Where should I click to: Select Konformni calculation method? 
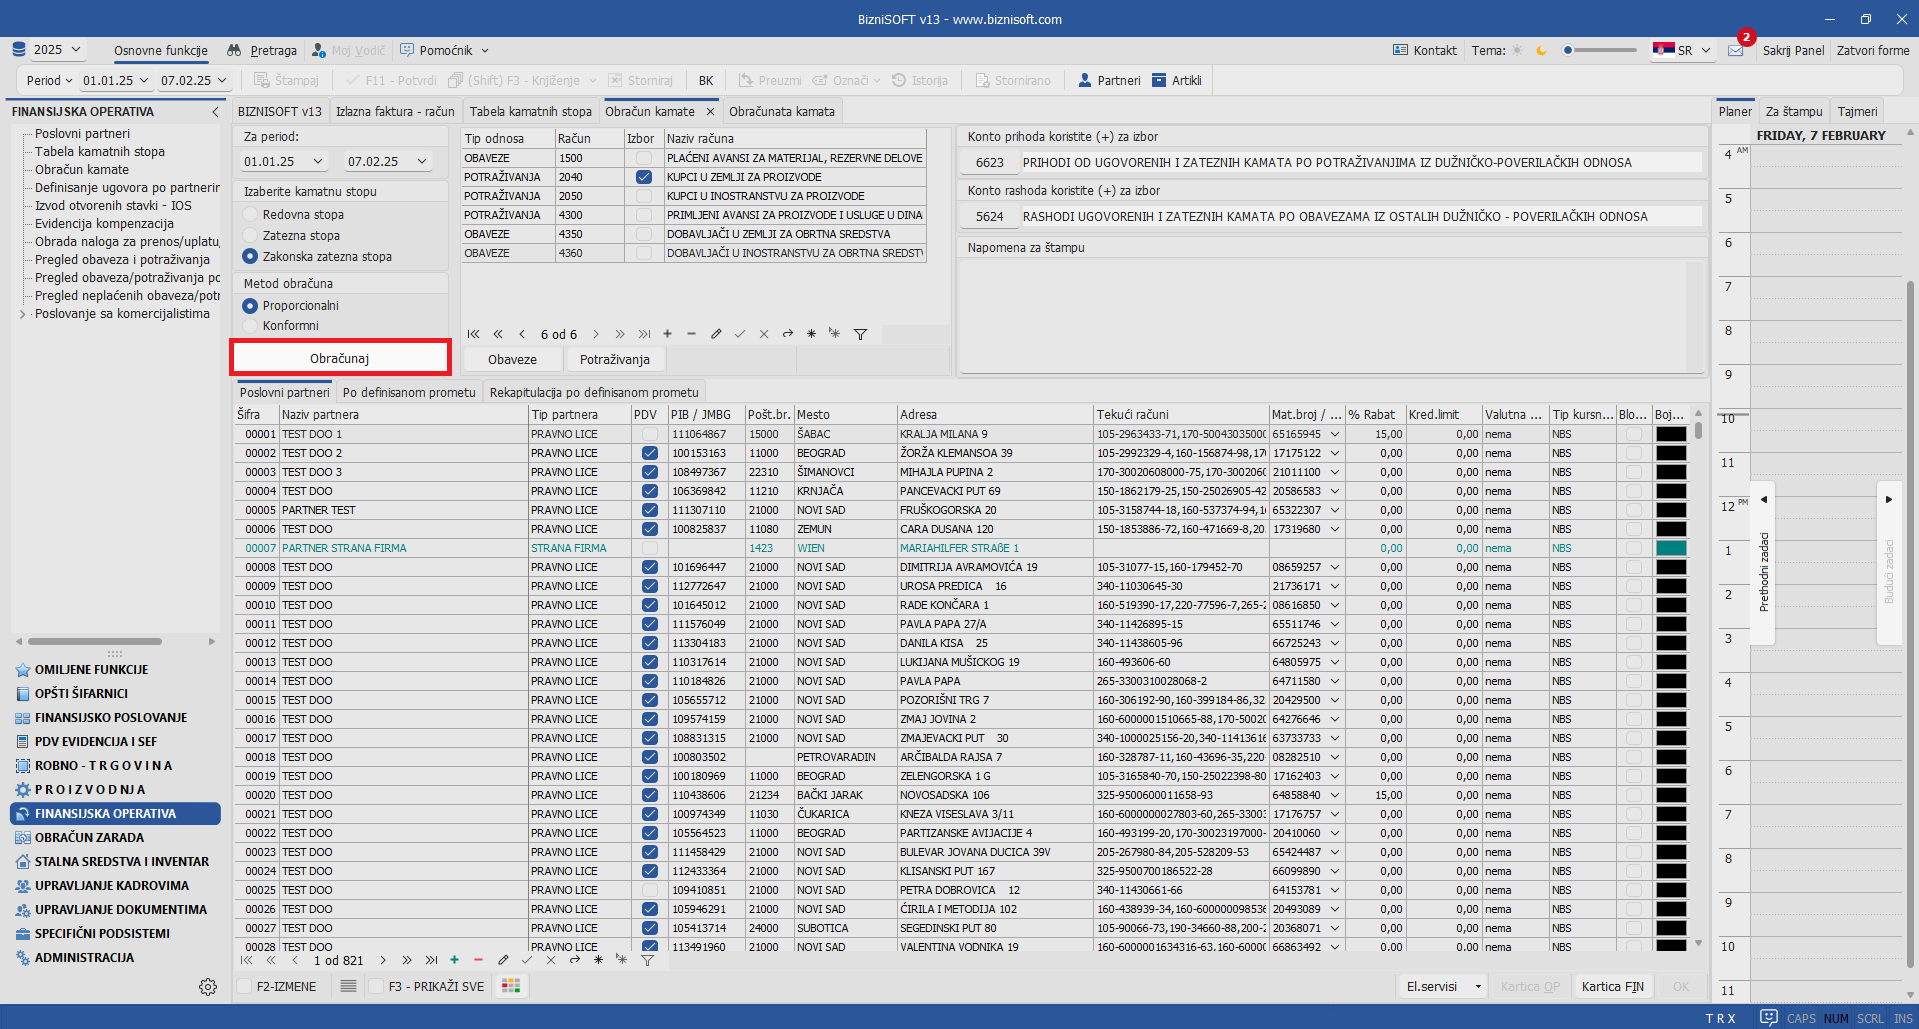[250, 326]
